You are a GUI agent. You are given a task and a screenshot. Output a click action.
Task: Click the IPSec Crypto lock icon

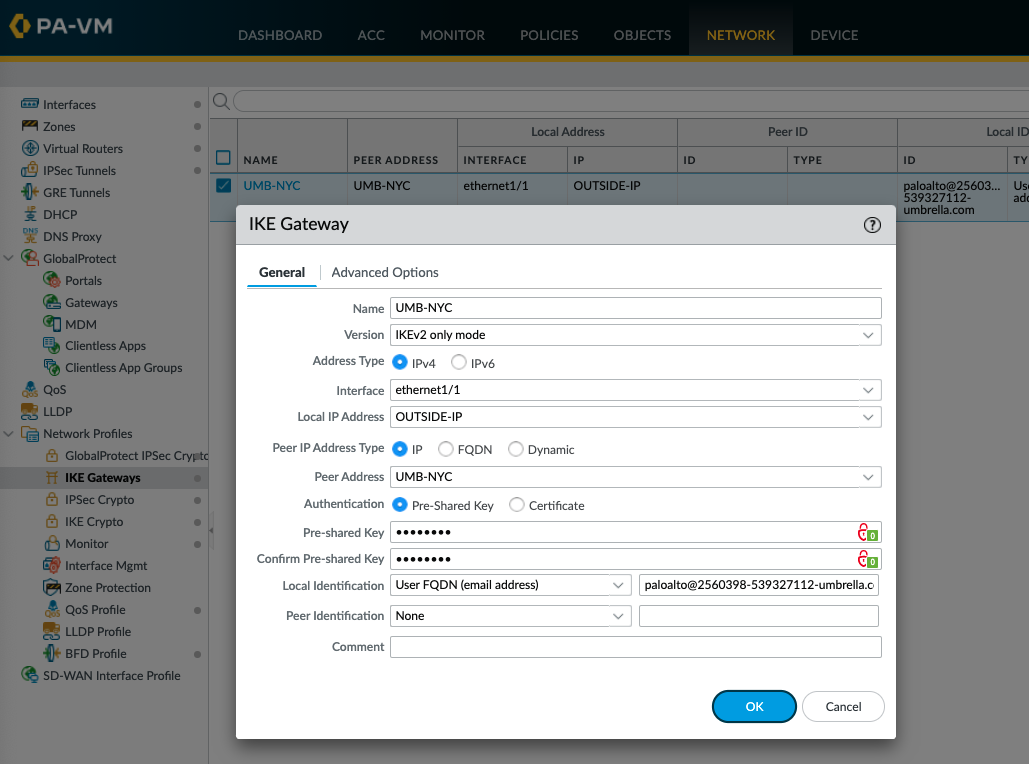pos(52,499)
